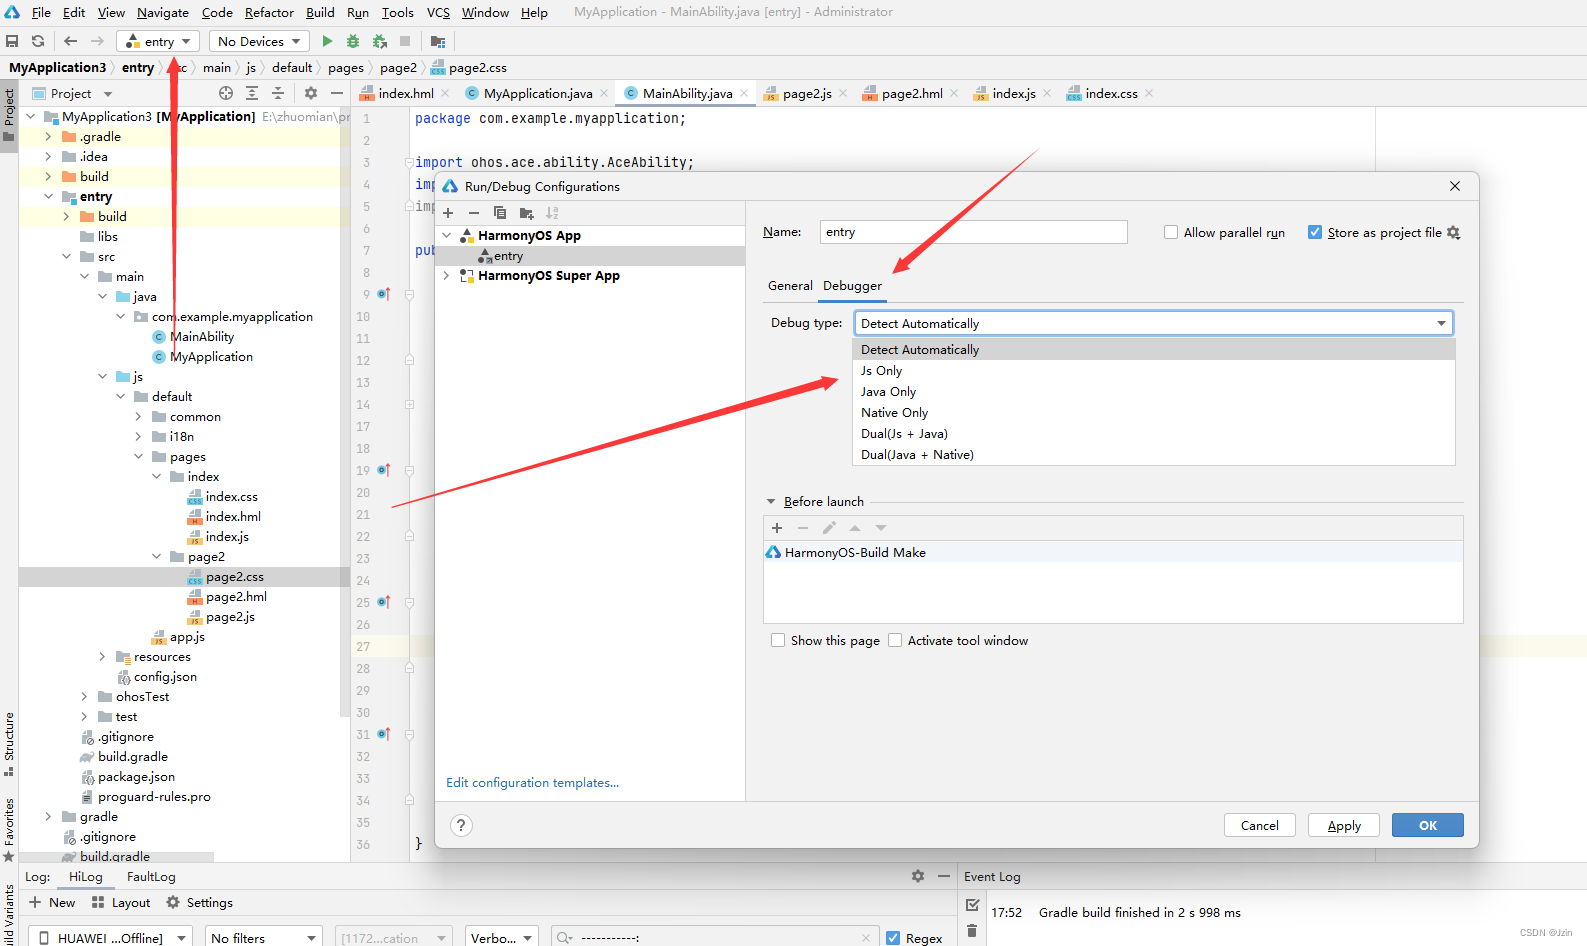Screen dimensions: 1587x946
Task: Expand the HarmonyOS Super App node
Action: 447,275
